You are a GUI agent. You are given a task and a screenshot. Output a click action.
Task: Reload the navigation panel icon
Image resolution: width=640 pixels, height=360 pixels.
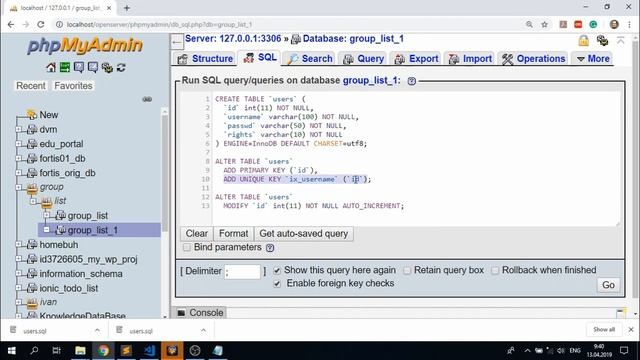coord(121,67)
